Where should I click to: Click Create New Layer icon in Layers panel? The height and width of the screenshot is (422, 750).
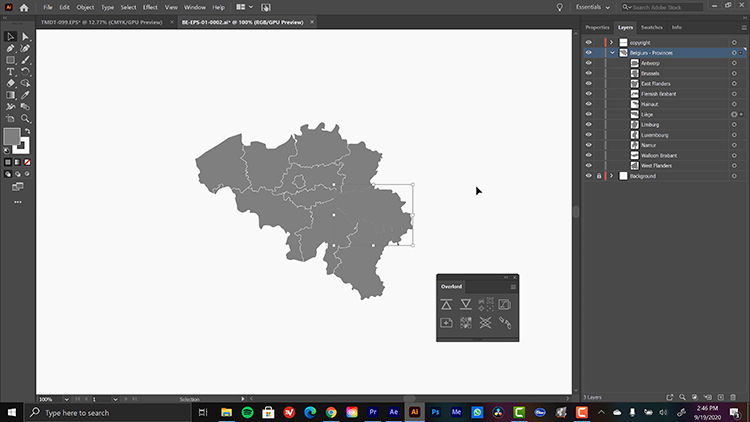click(x=721, y=397)
